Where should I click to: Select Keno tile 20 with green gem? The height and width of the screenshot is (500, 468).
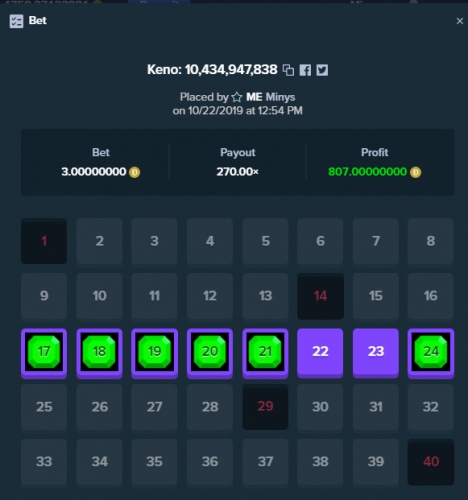pyautogui.click(x=210, y=353)
